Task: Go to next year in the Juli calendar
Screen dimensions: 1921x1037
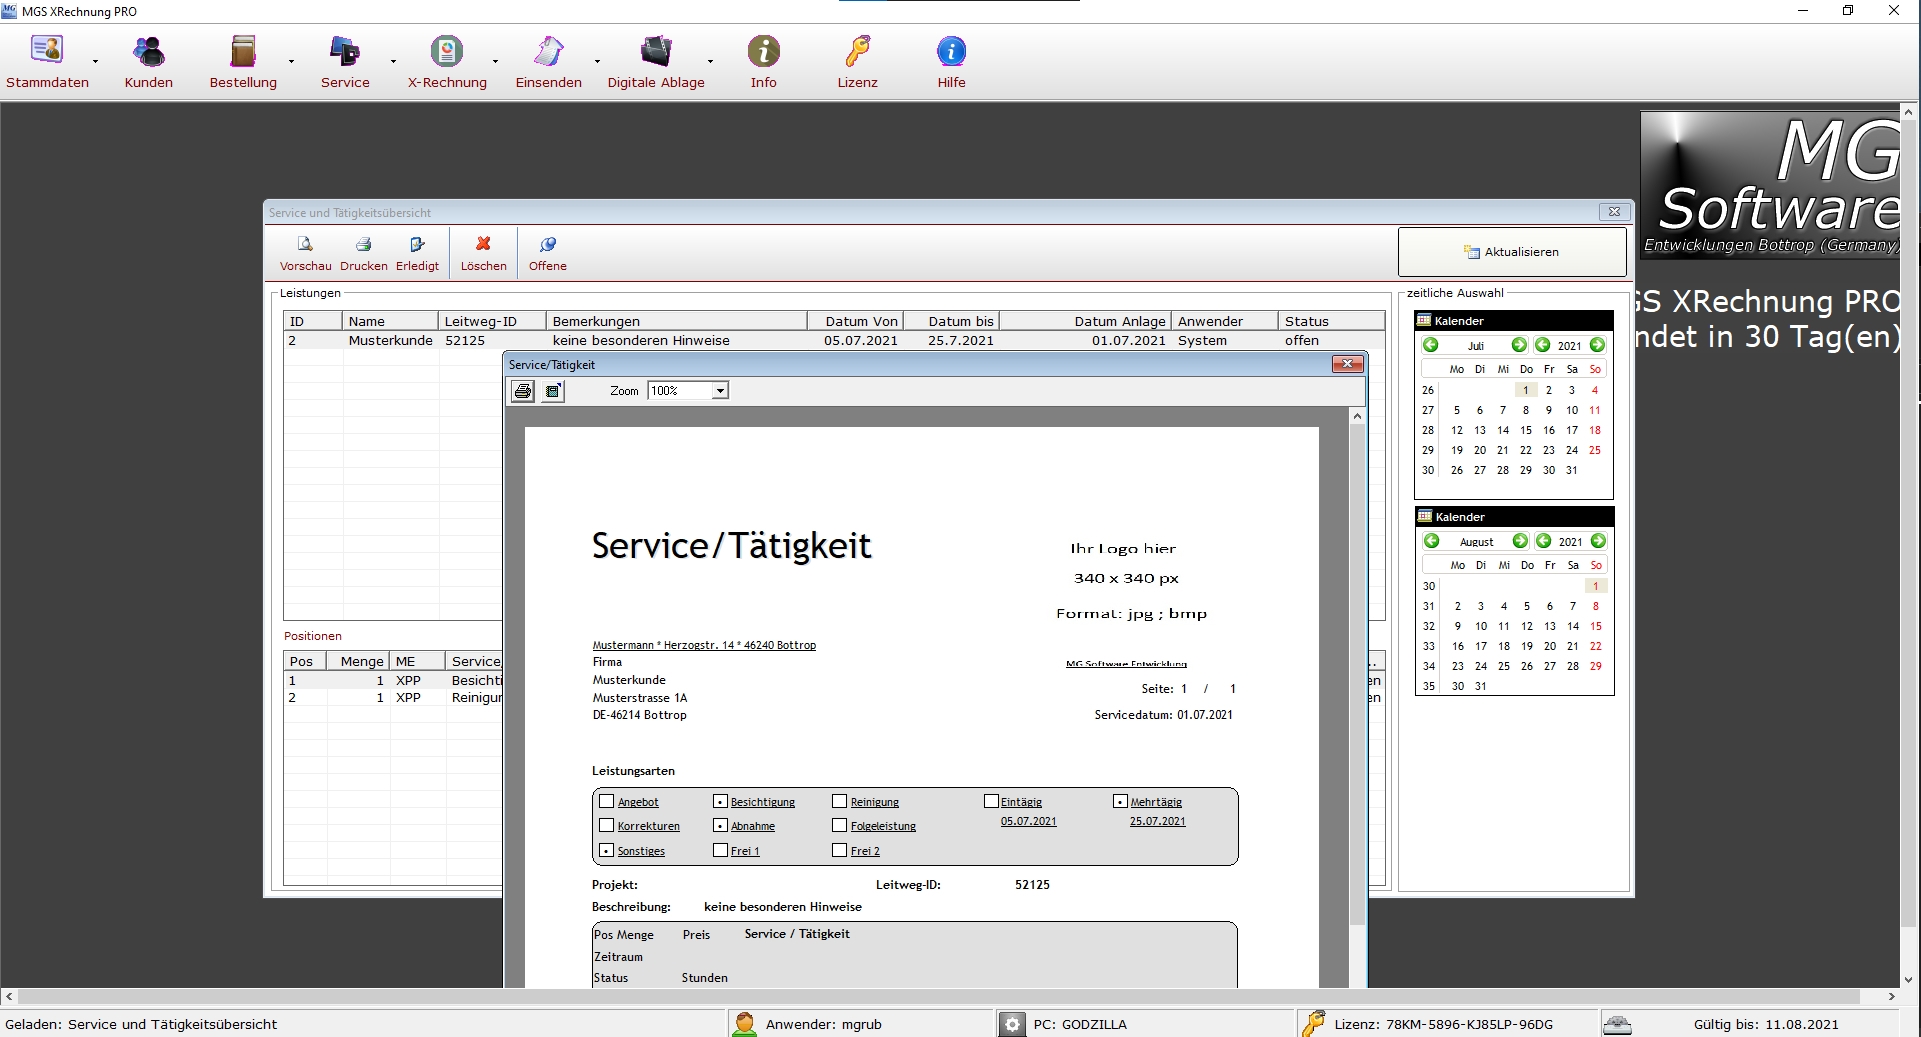Action: pos(1597,345)
